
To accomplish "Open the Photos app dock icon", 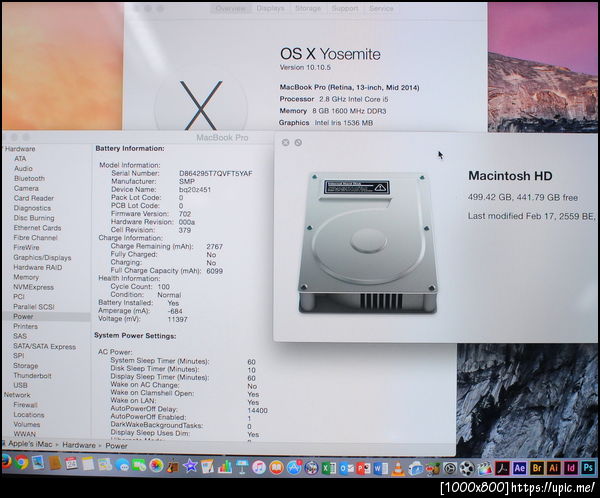I will 156,465.
